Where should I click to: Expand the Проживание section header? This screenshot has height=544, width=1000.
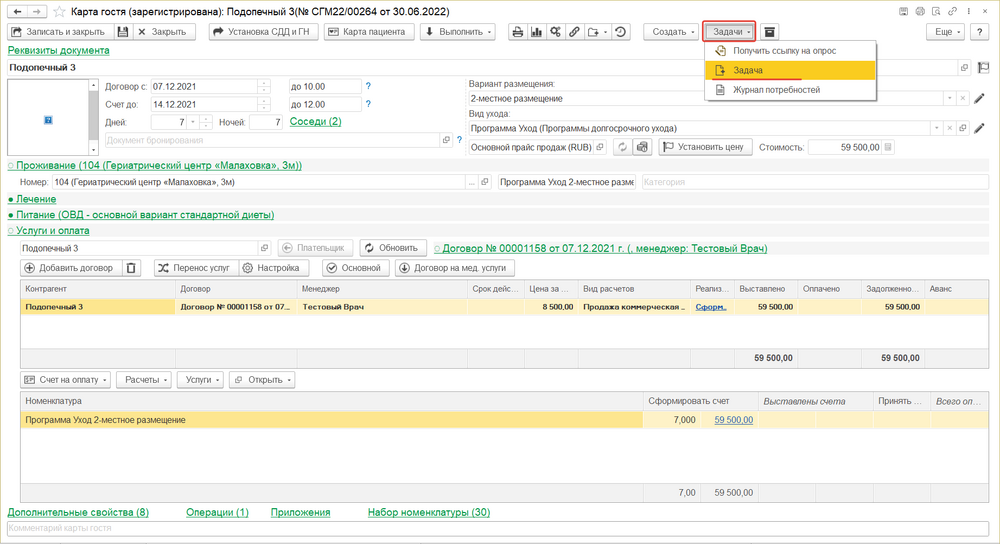(x=155, y=165)
